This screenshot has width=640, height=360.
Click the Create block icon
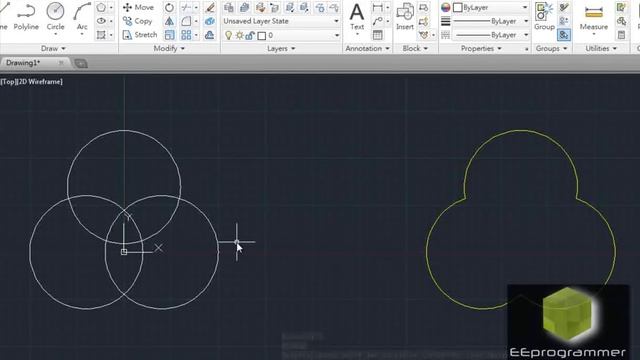click(x=424, y=7)
